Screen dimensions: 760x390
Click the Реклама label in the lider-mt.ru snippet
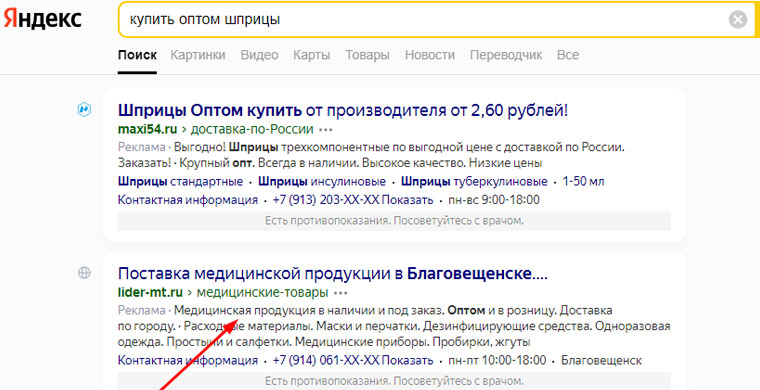[x=142, y=310]
